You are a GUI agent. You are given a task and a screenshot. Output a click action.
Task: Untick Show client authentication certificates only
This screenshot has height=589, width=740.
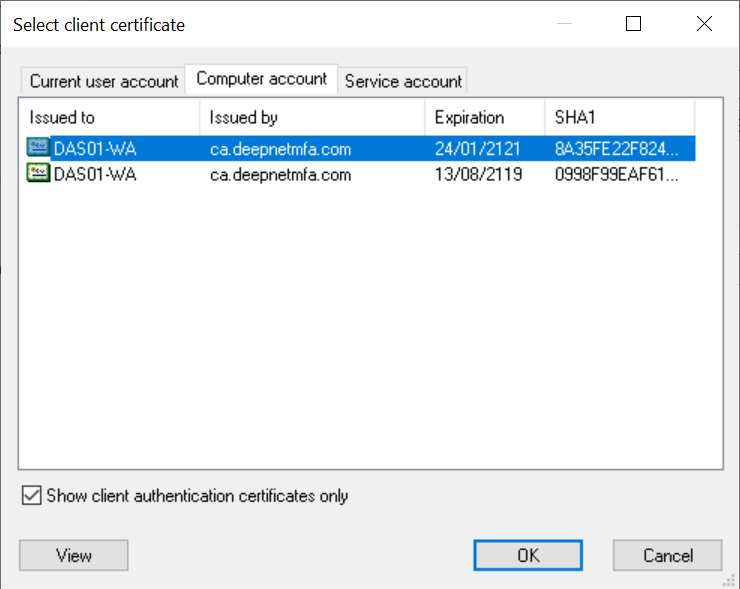coord(31,496)
